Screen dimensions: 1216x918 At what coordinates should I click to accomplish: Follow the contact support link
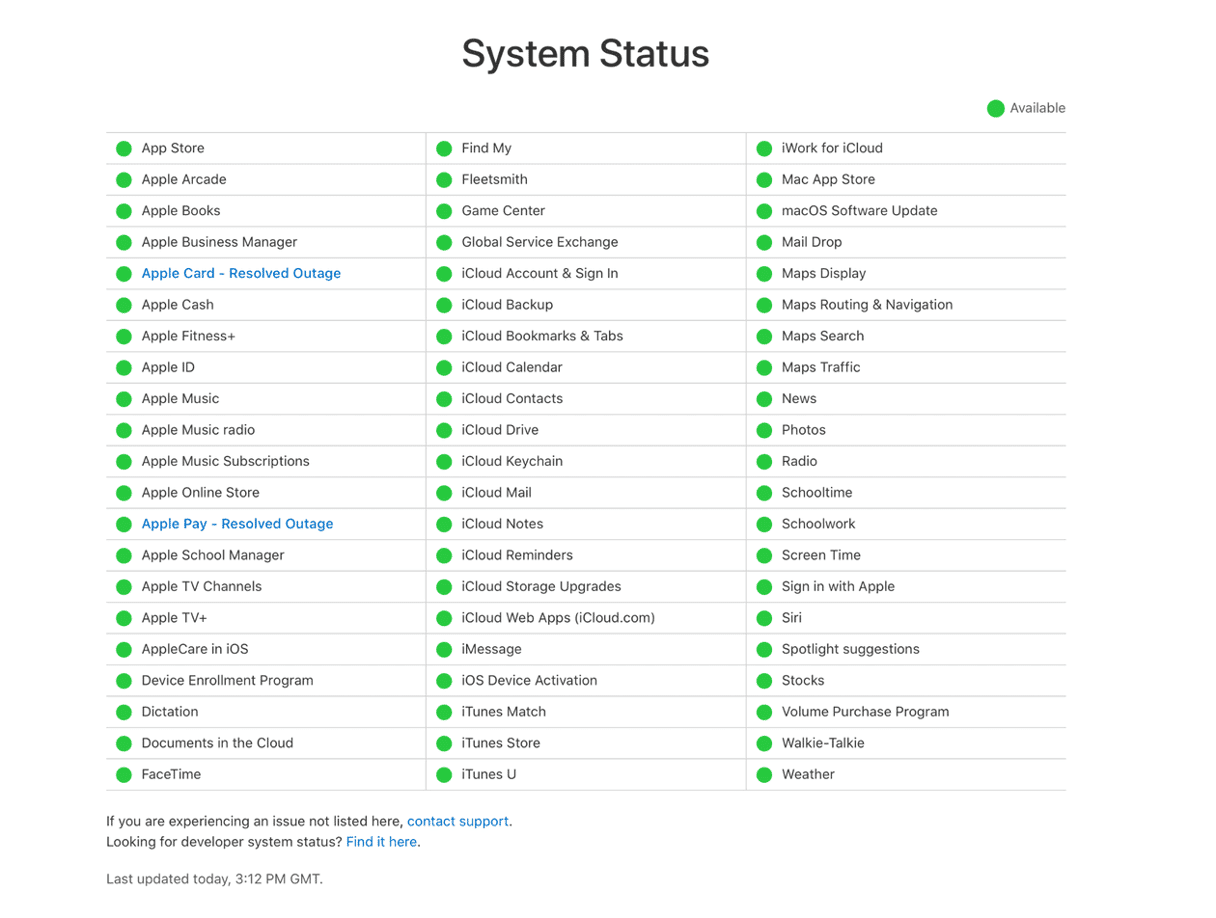pos(458,821)
